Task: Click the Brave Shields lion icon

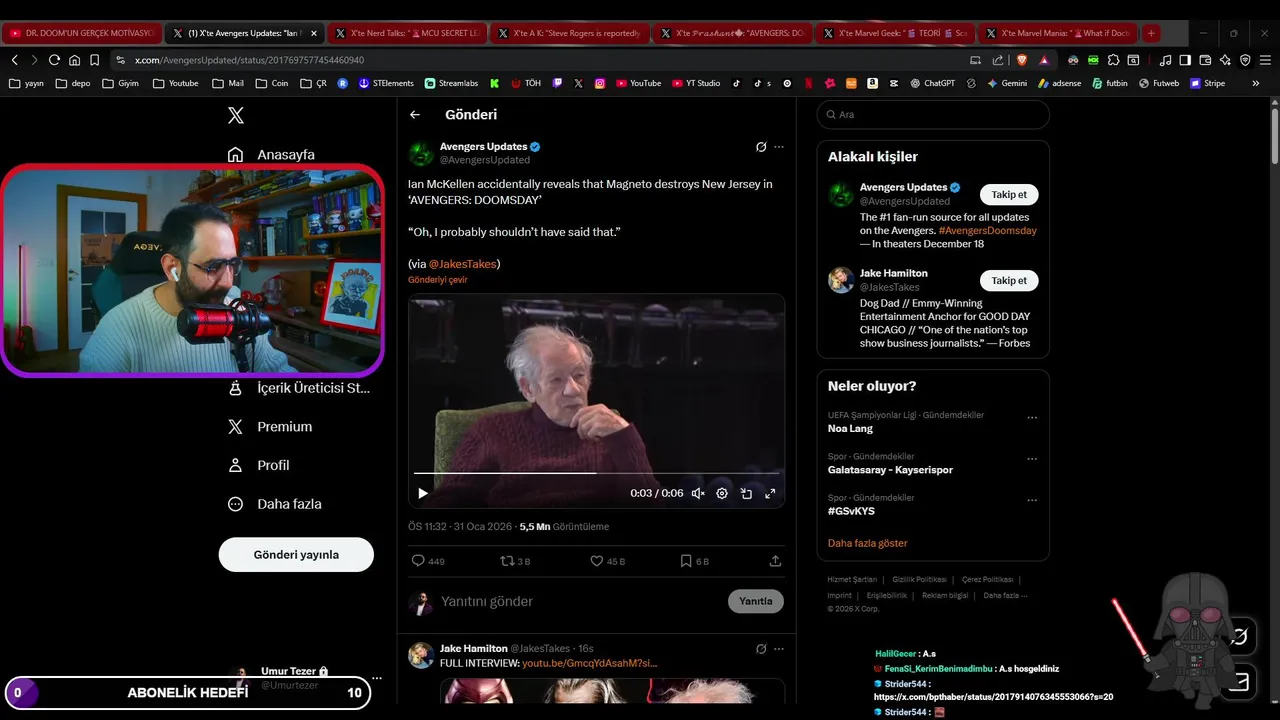Action: tap(1023, 60)
